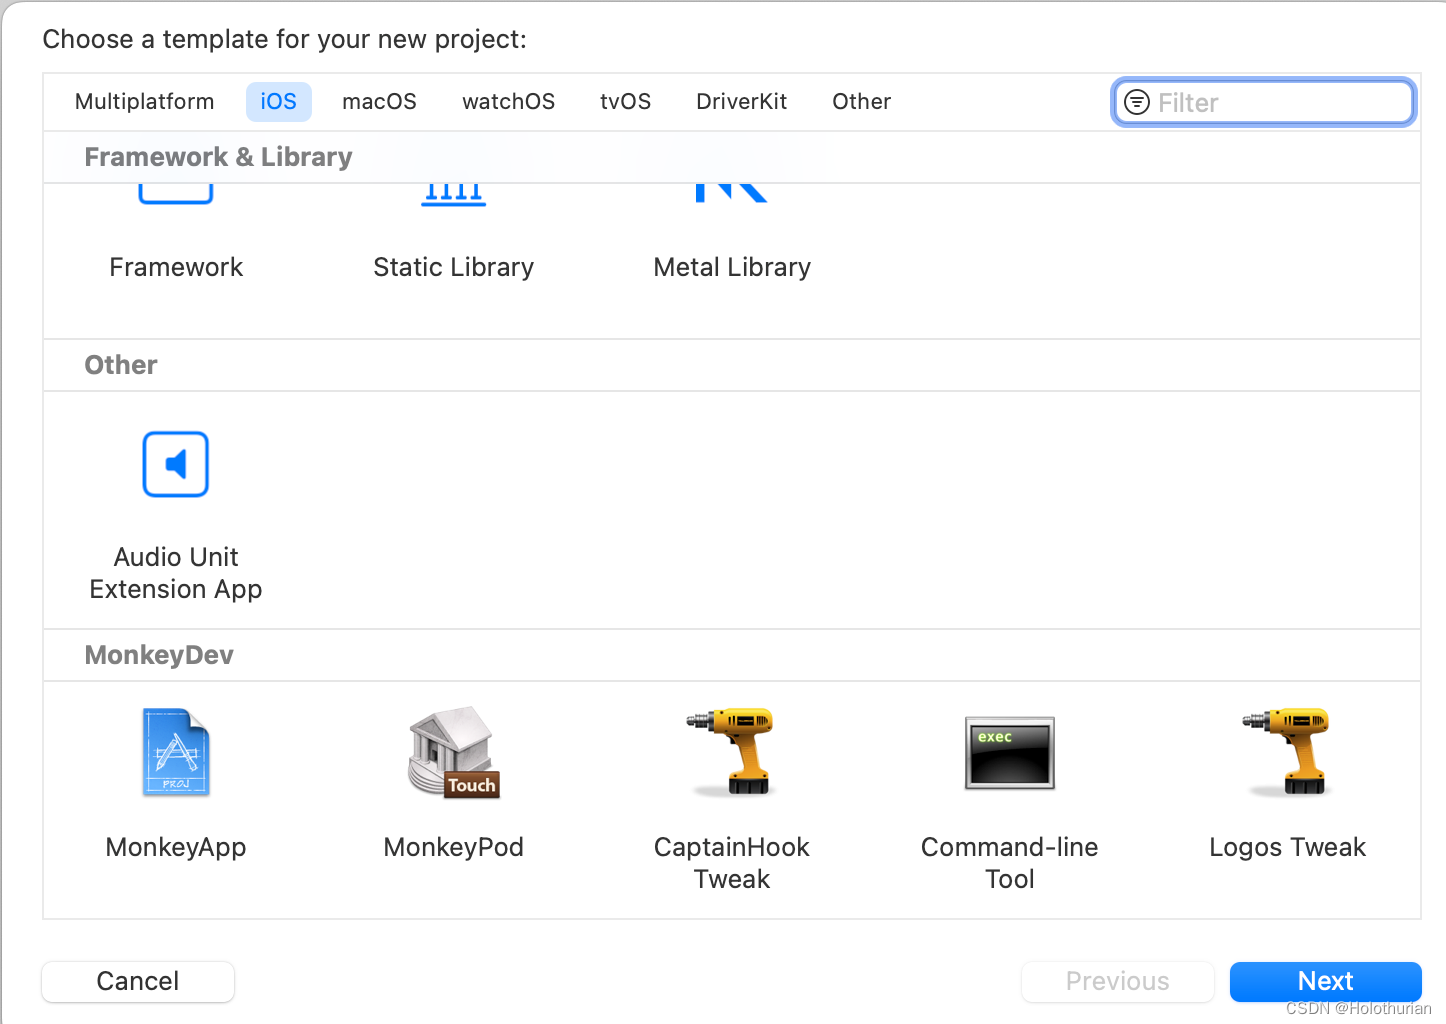Select the Metal Library template label

(x=732, y=267)
